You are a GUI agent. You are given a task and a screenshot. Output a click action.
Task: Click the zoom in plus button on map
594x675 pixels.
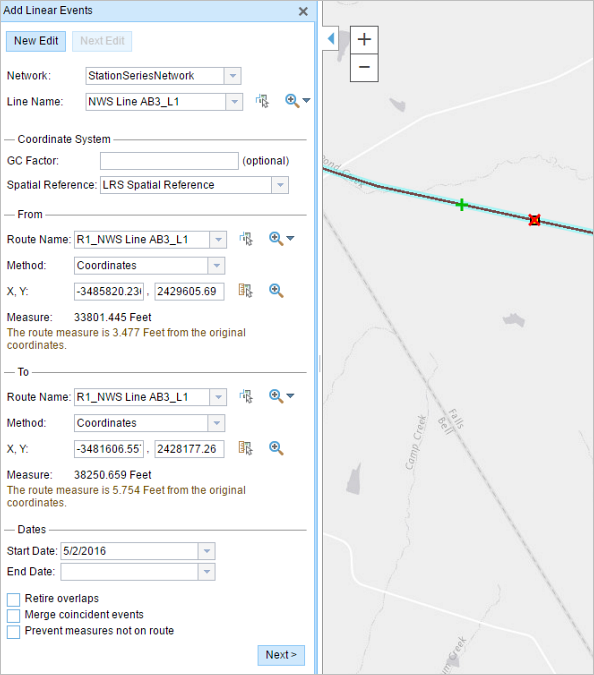[364, 40]
